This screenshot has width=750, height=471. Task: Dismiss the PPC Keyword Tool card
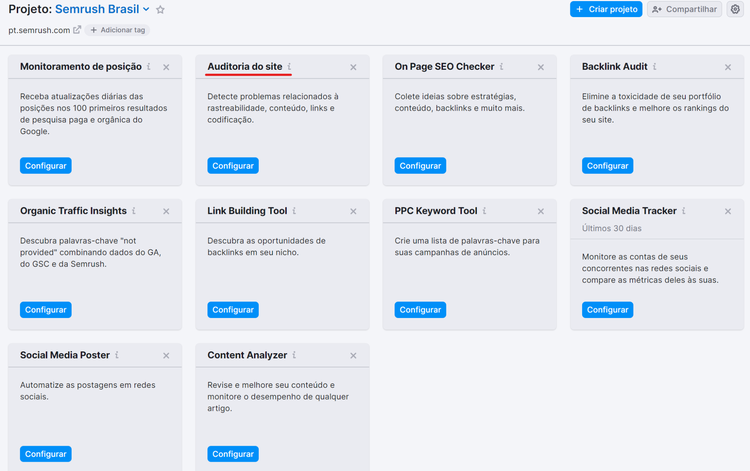coord(540,211)
